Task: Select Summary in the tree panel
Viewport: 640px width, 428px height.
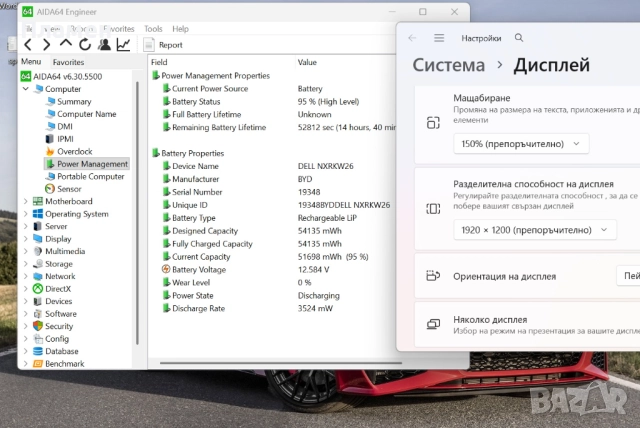Action: pos(74,101)
